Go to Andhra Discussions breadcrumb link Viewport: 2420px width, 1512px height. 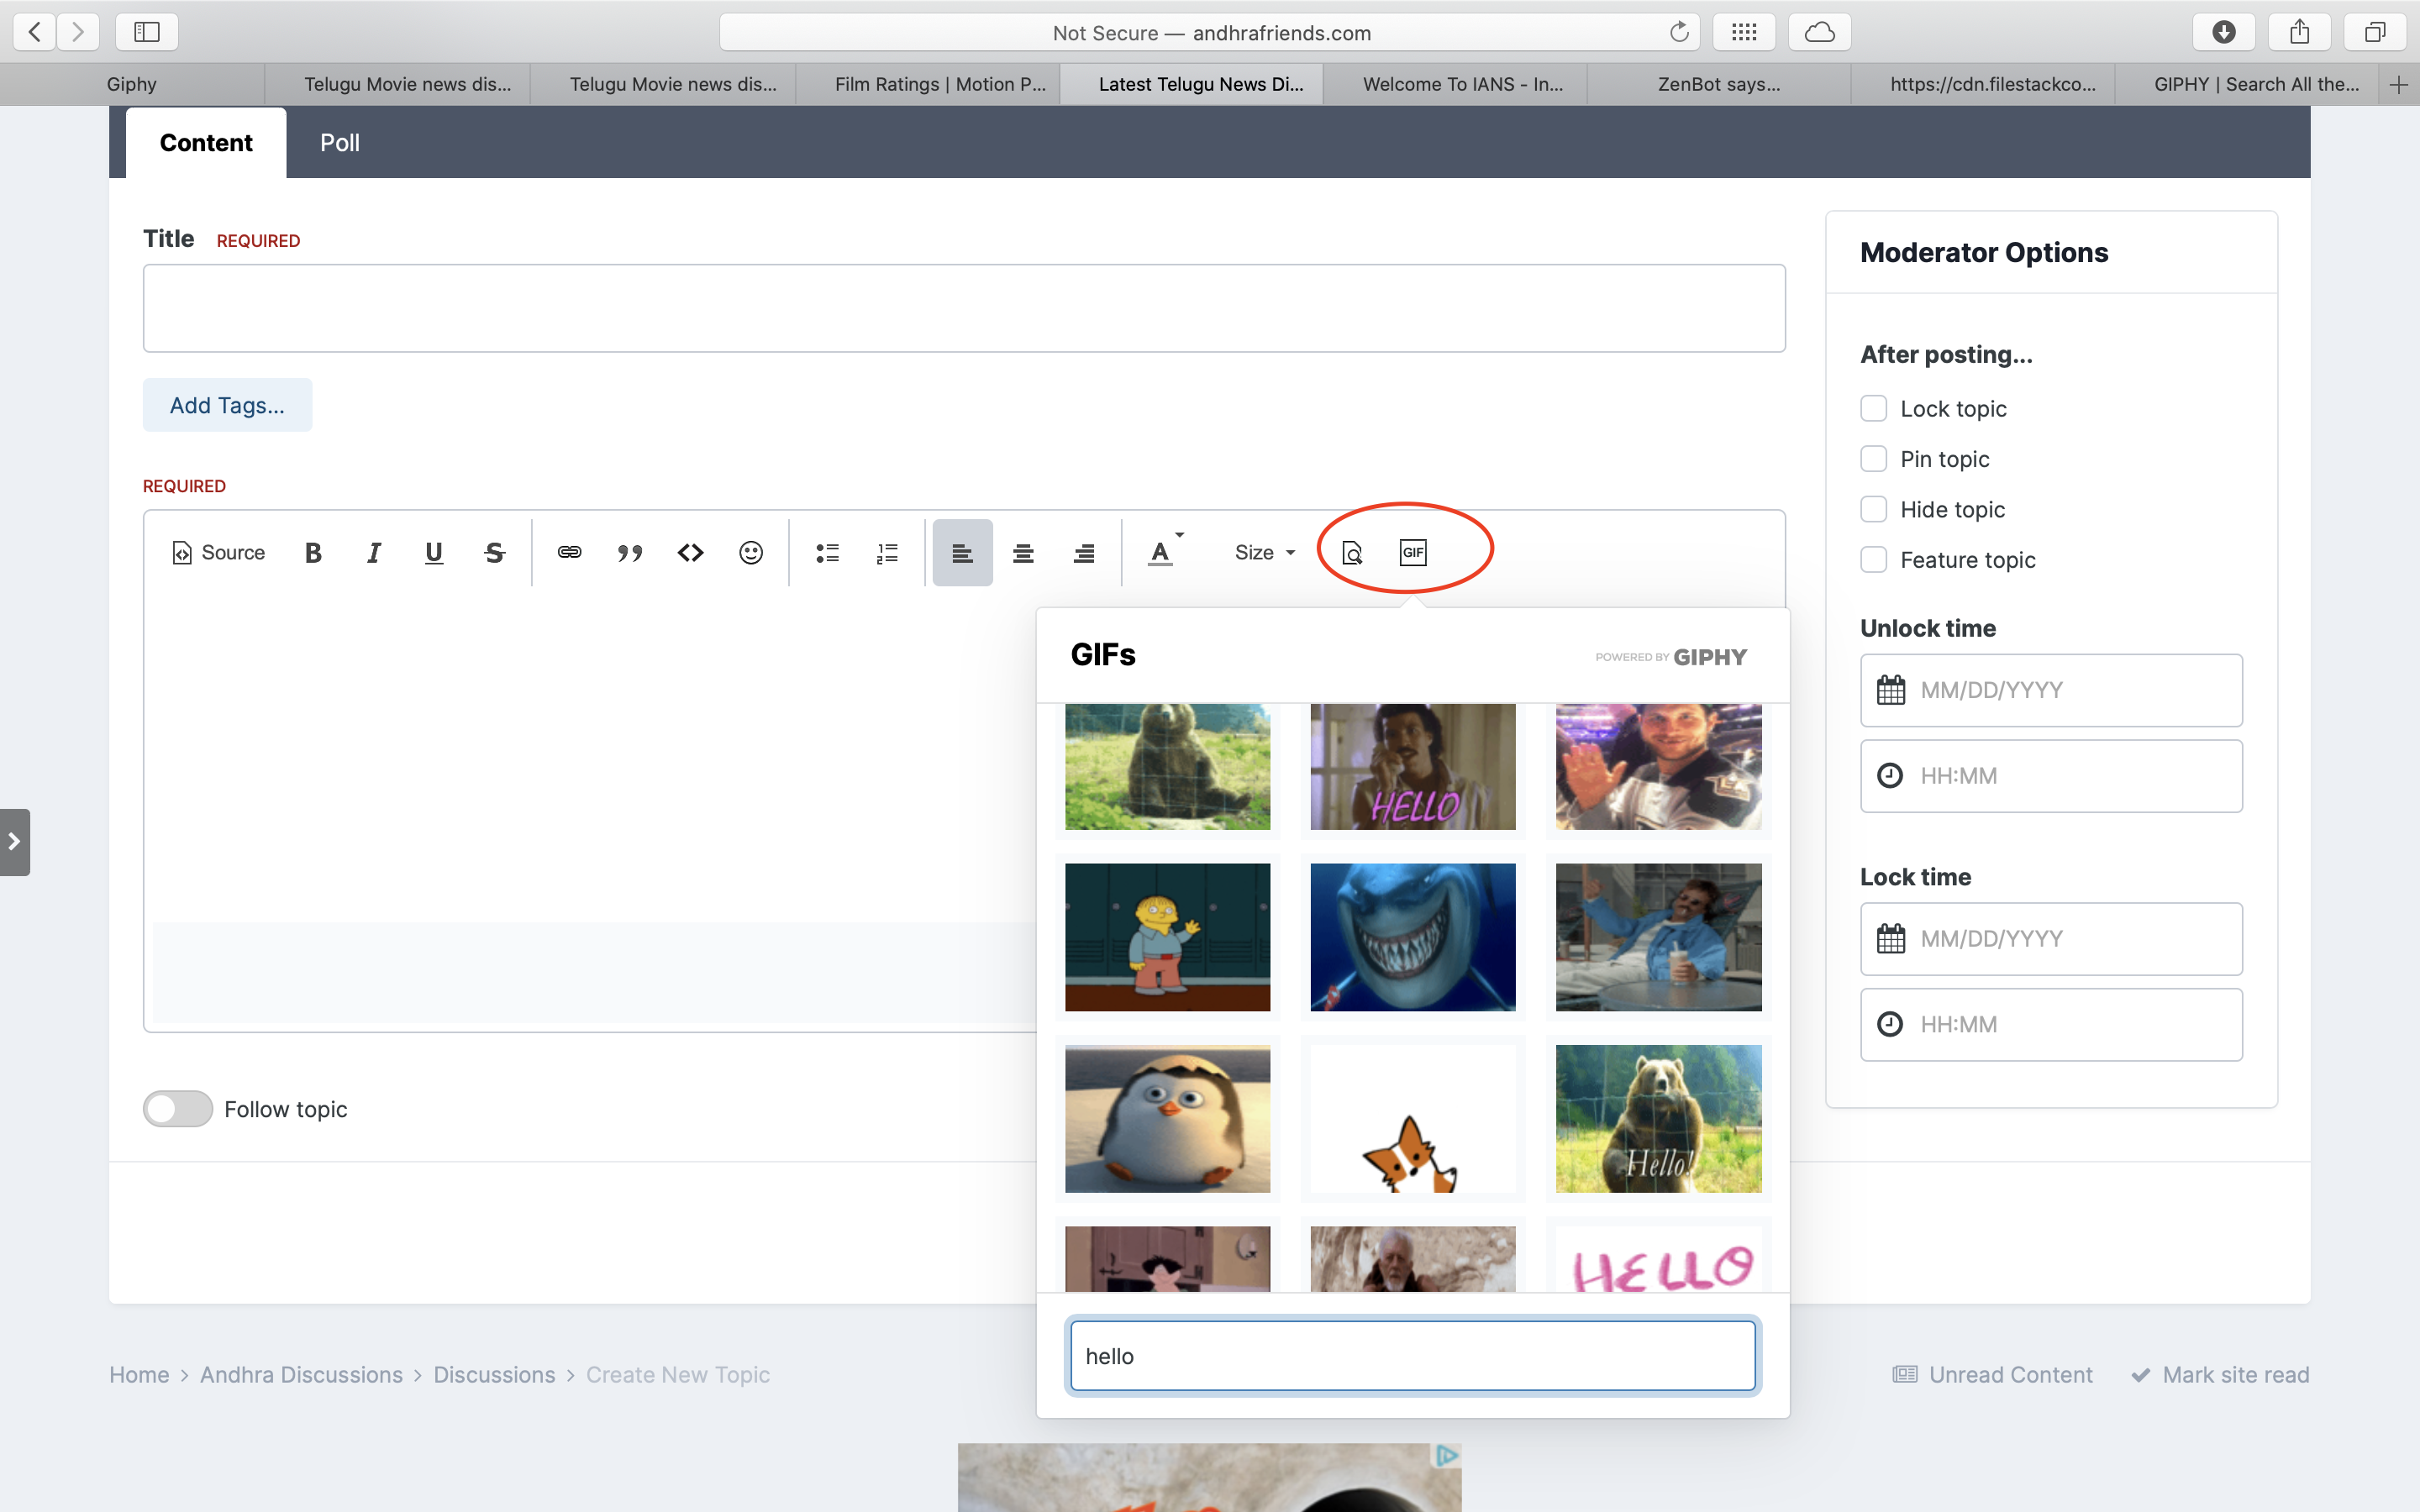tap(301, 1375)
